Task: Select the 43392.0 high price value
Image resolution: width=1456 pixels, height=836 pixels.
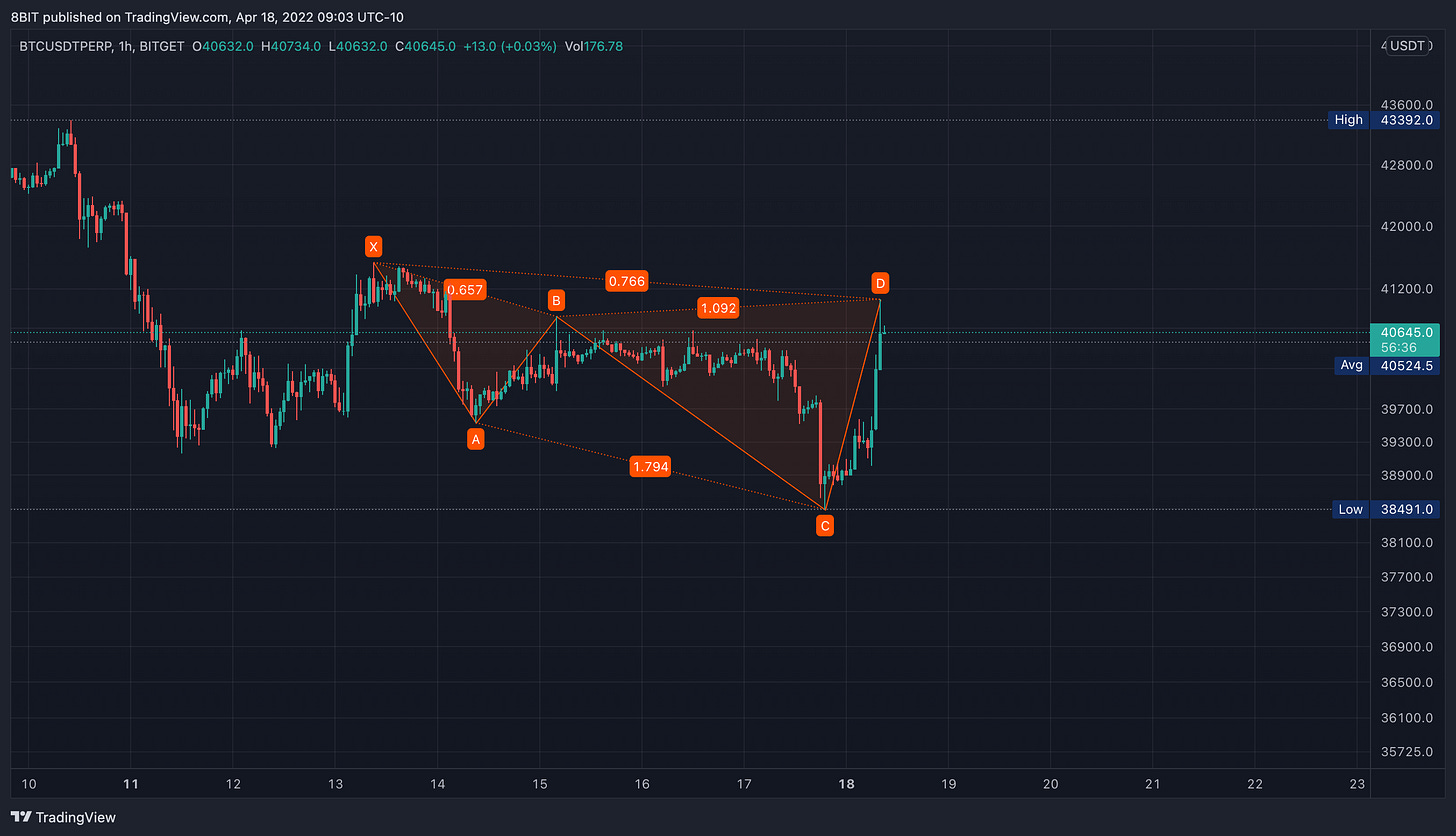Action: point(1407,120)
